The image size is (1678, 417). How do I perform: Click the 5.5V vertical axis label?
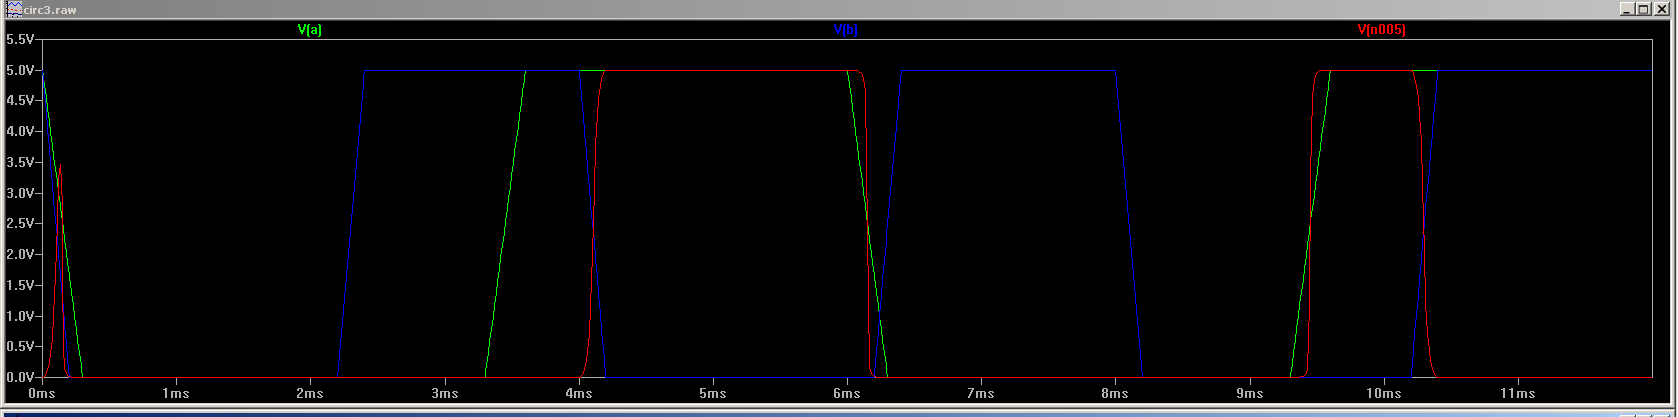tap(20, 39)
